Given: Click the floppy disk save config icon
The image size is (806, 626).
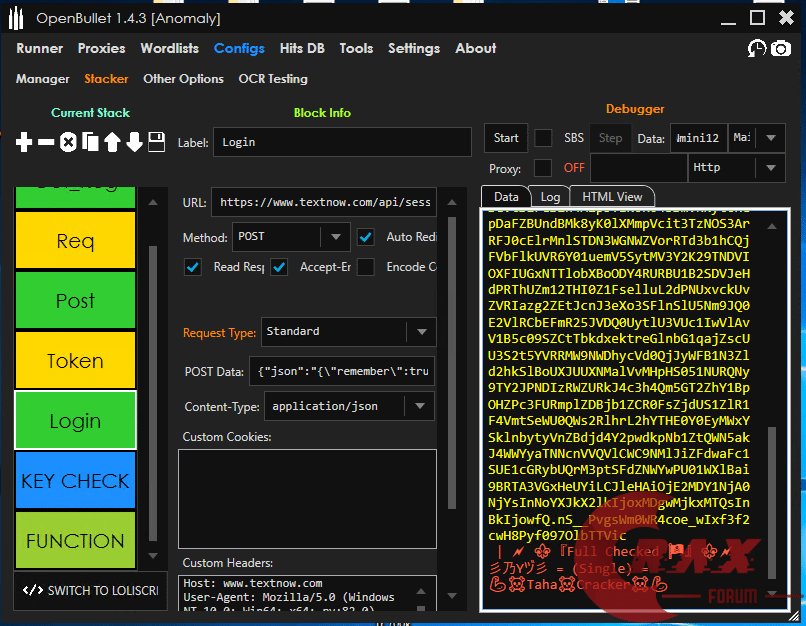Looking at the screenshot, I should coord(156,143).
